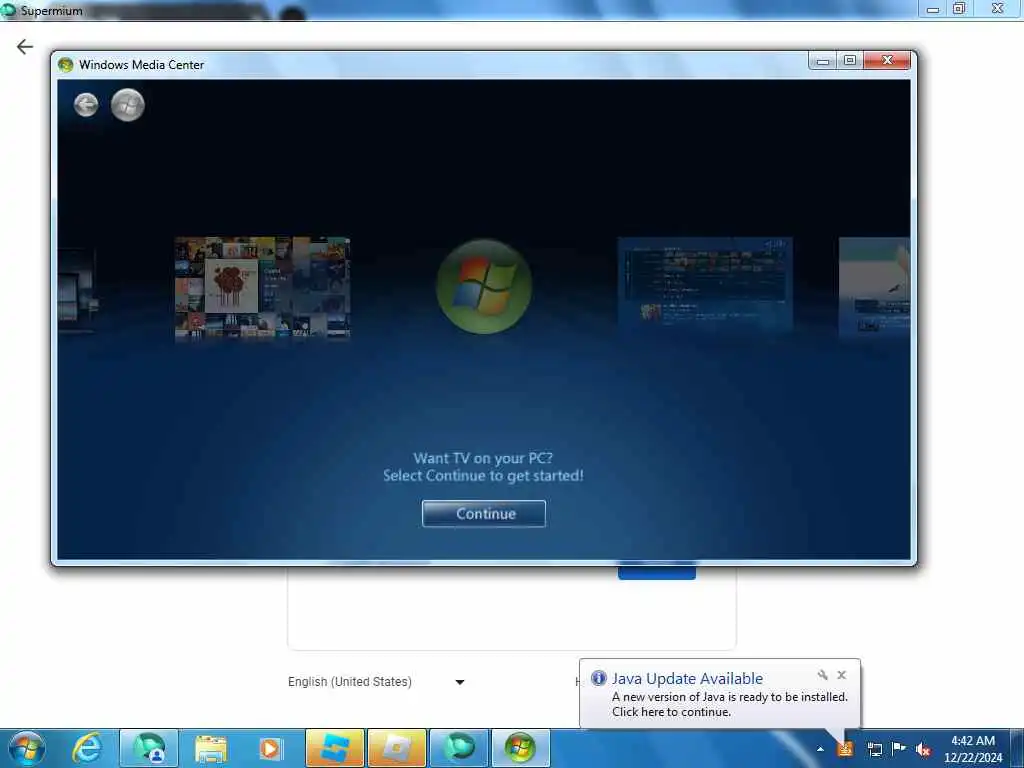Open the clock showing 4:42 AM
Screen dimensions: 1024x768
[973, 749]
